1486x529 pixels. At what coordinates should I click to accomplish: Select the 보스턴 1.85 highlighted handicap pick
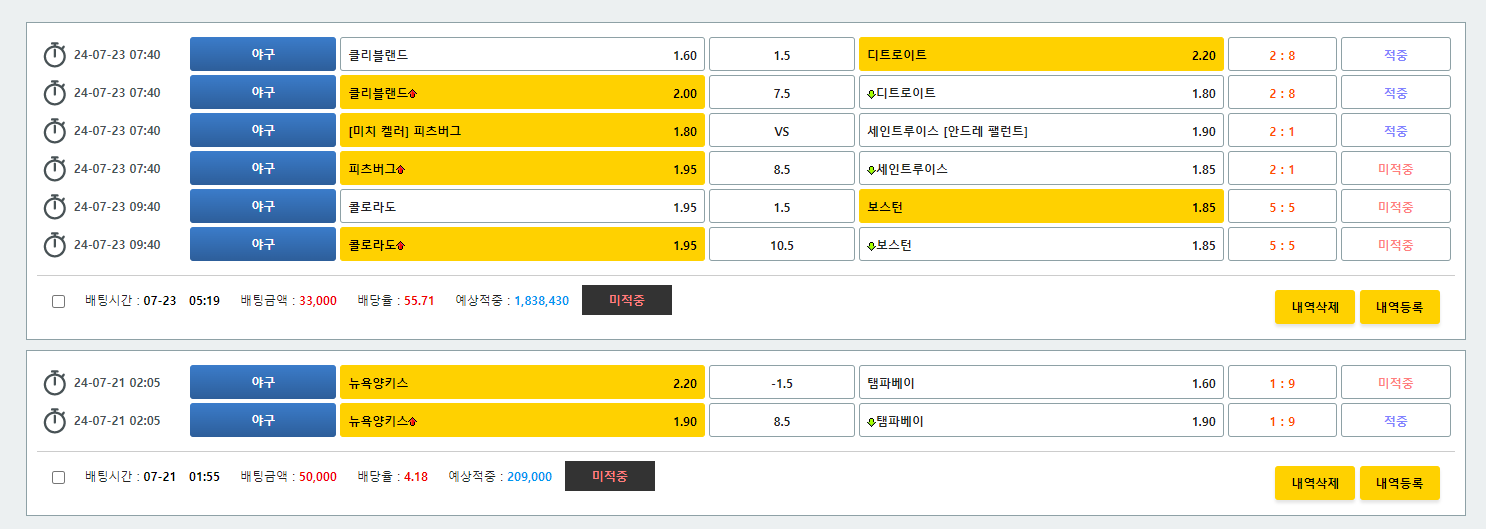1040,207
